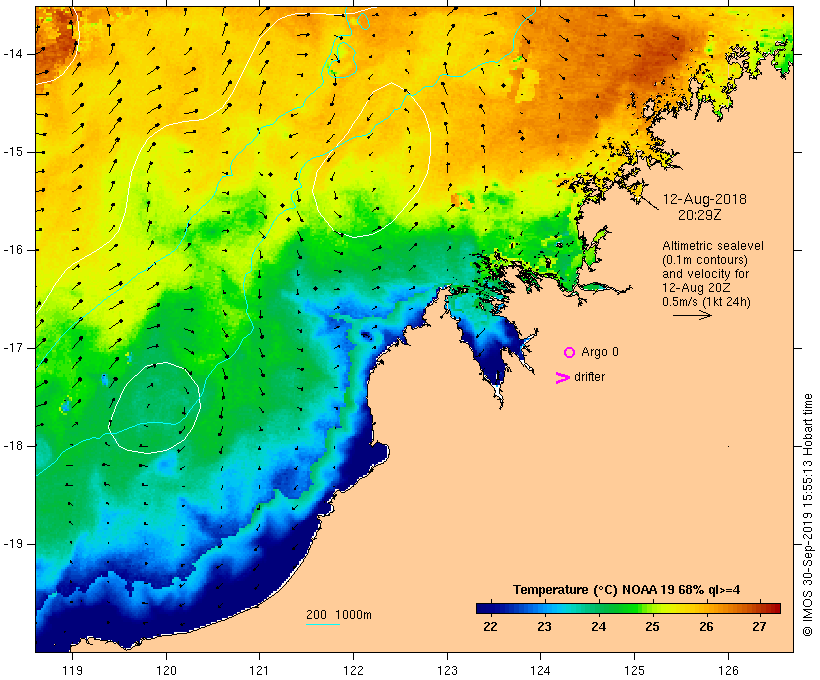The image size is (820, 680).
Task: Click the '124' longitude axis label
Action: (x=541, y=670)
